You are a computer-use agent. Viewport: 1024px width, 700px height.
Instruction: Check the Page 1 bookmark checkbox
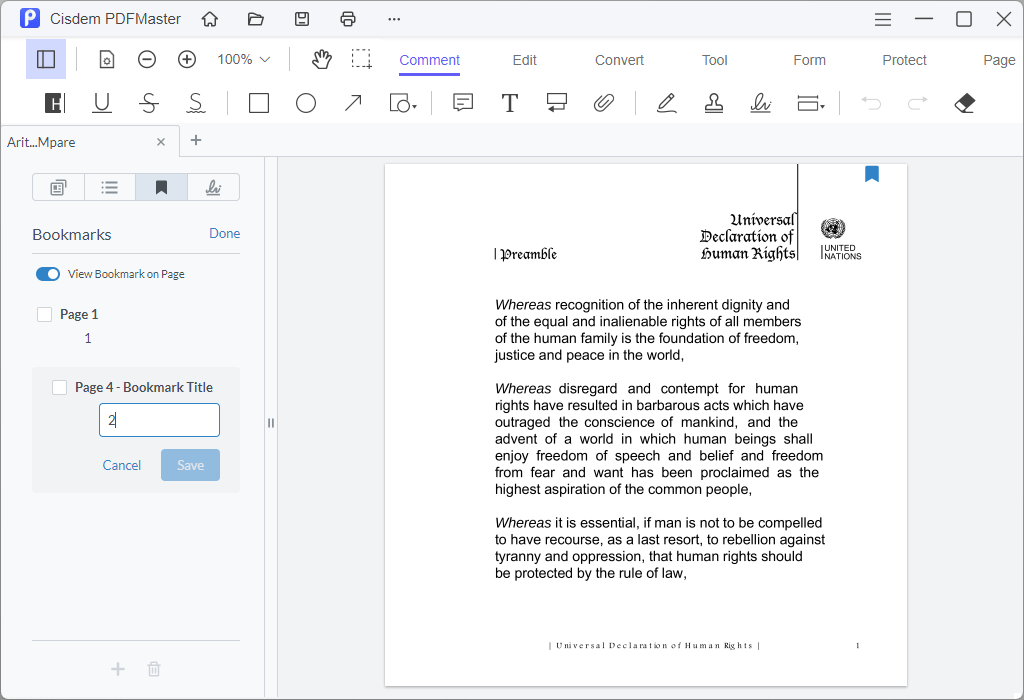click(44, 313)
